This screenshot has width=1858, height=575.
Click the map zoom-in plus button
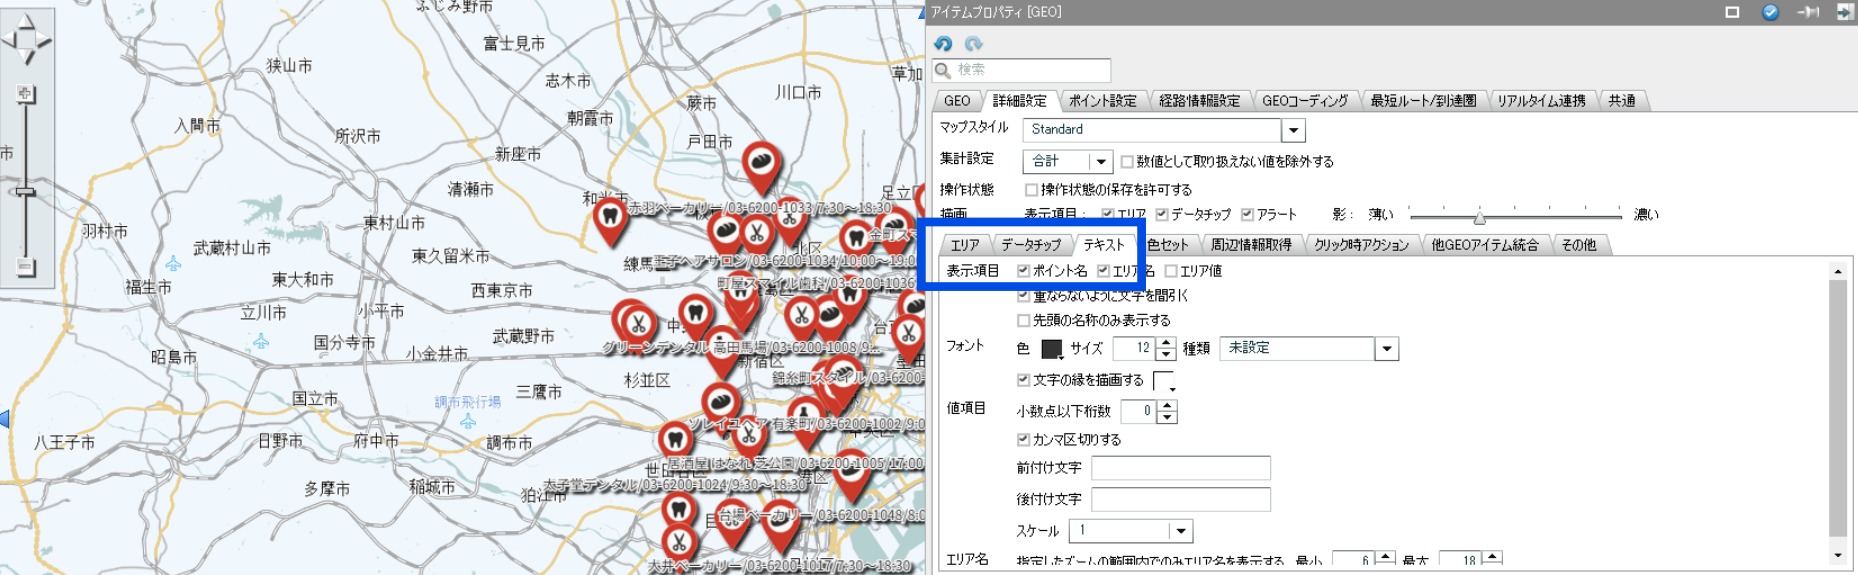point(26,94)
